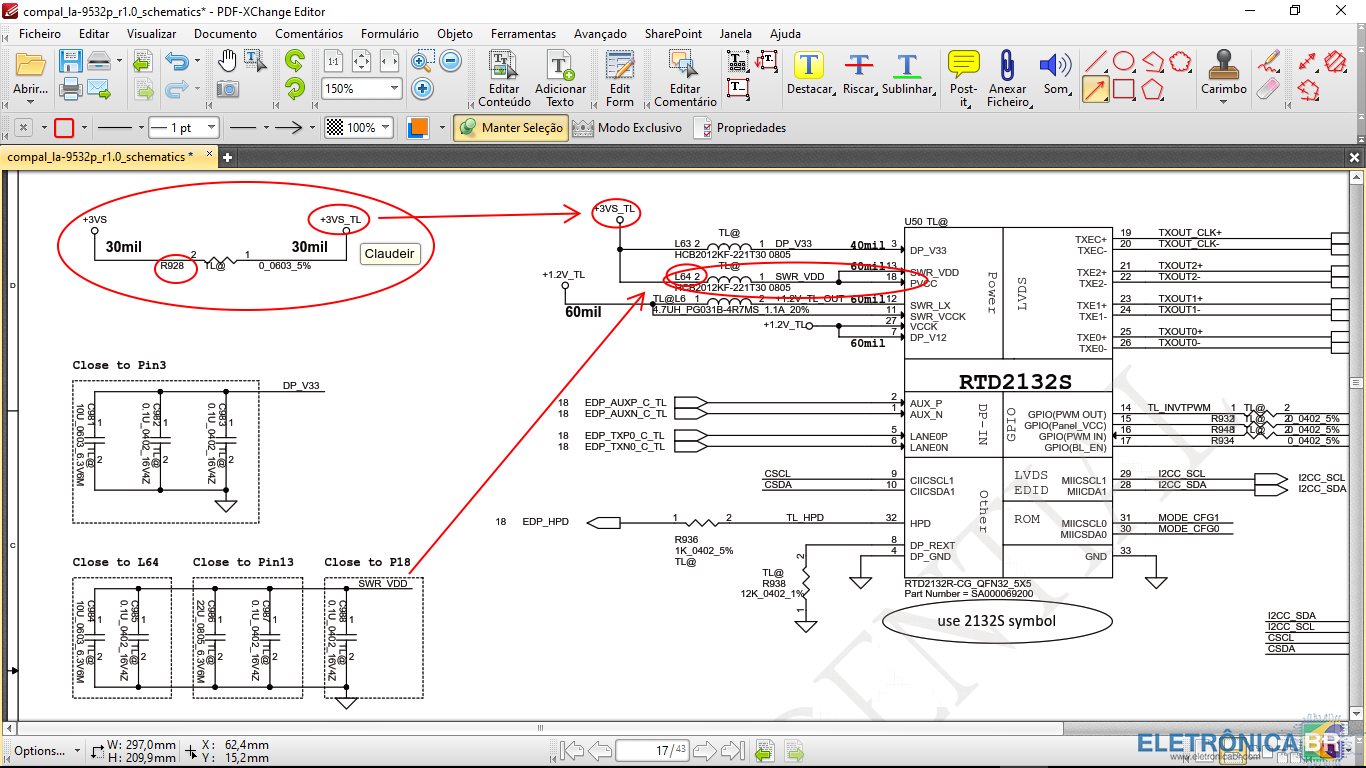
Task: Expand the Abrir dropdown arrow
Action: point(30,101)
